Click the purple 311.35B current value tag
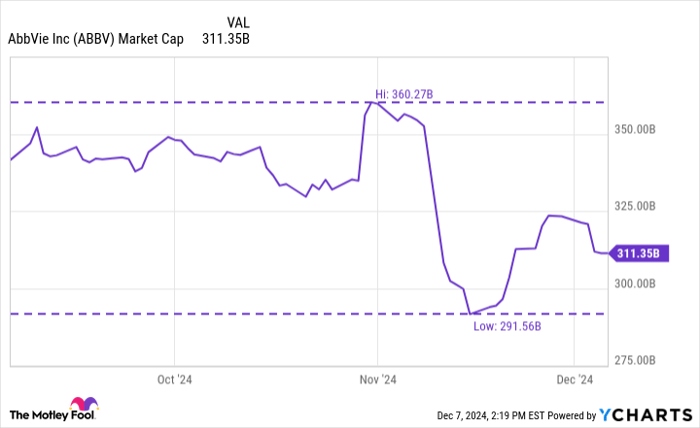Screen dimensions: 700x428 click(637, 254)
